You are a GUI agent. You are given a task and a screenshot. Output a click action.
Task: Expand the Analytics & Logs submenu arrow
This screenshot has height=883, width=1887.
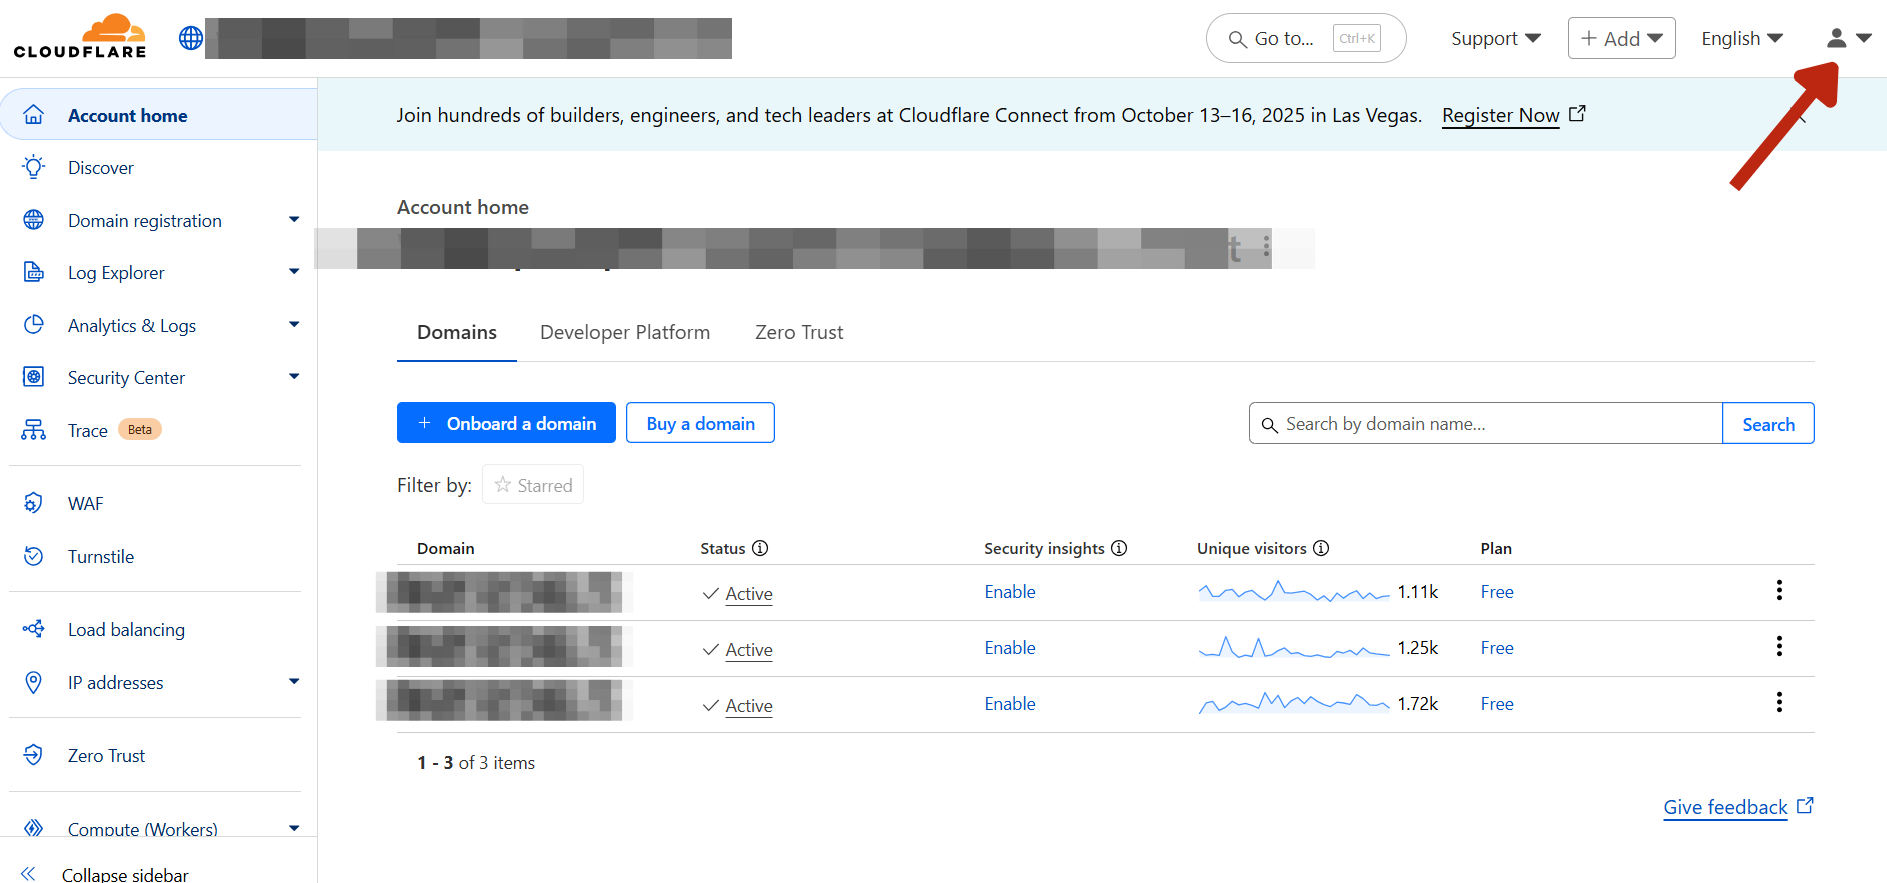pos(294,324)
